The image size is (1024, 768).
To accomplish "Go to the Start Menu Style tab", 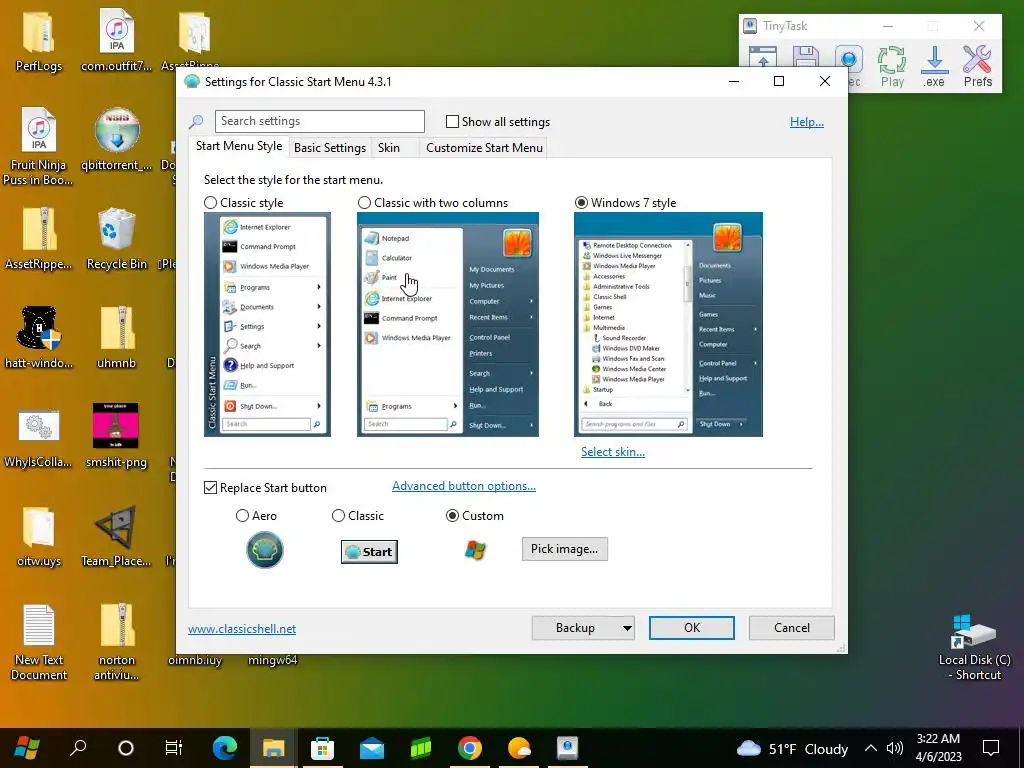I will pos(239,146).
